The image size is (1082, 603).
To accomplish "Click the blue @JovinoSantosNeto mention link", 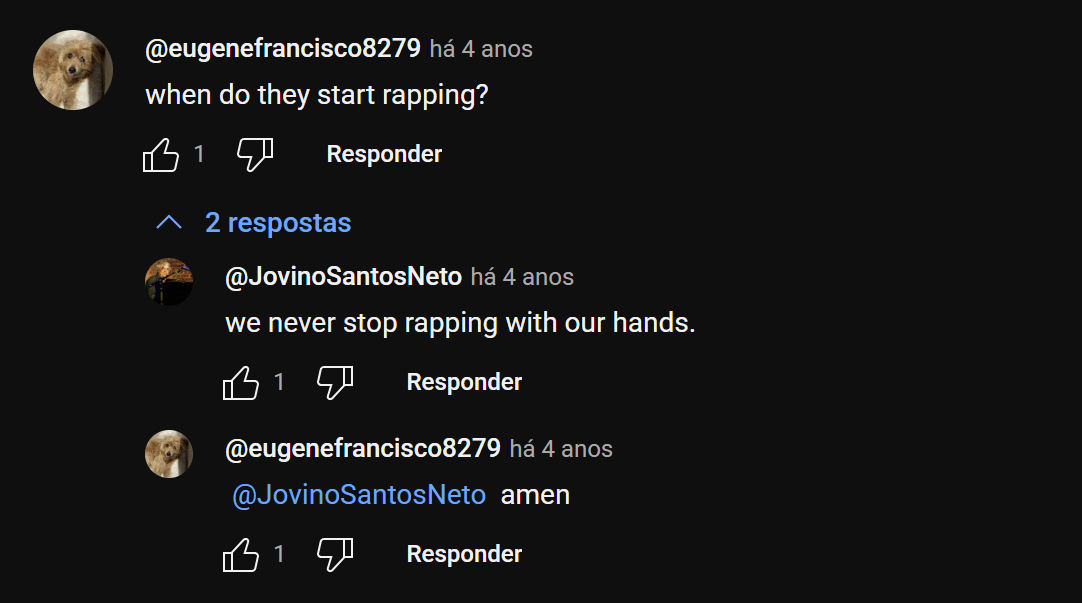I will pos(359,495).
